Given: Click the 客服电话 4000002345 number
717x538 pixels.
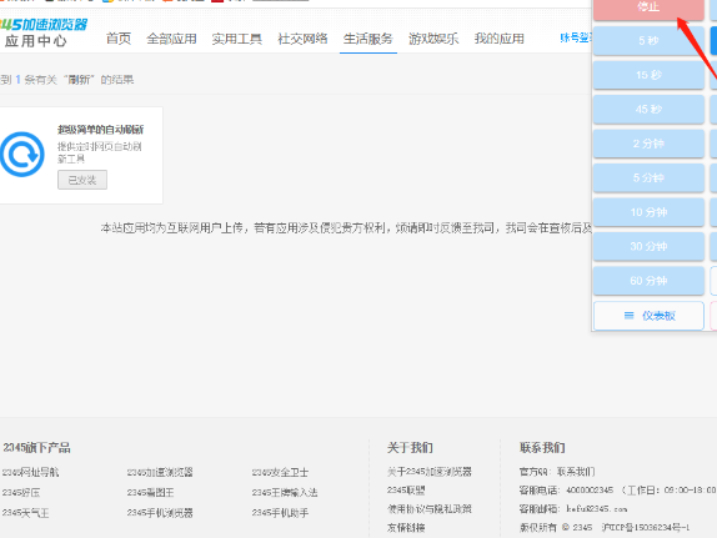Looking at the screenshot, I should coord(590,490).
